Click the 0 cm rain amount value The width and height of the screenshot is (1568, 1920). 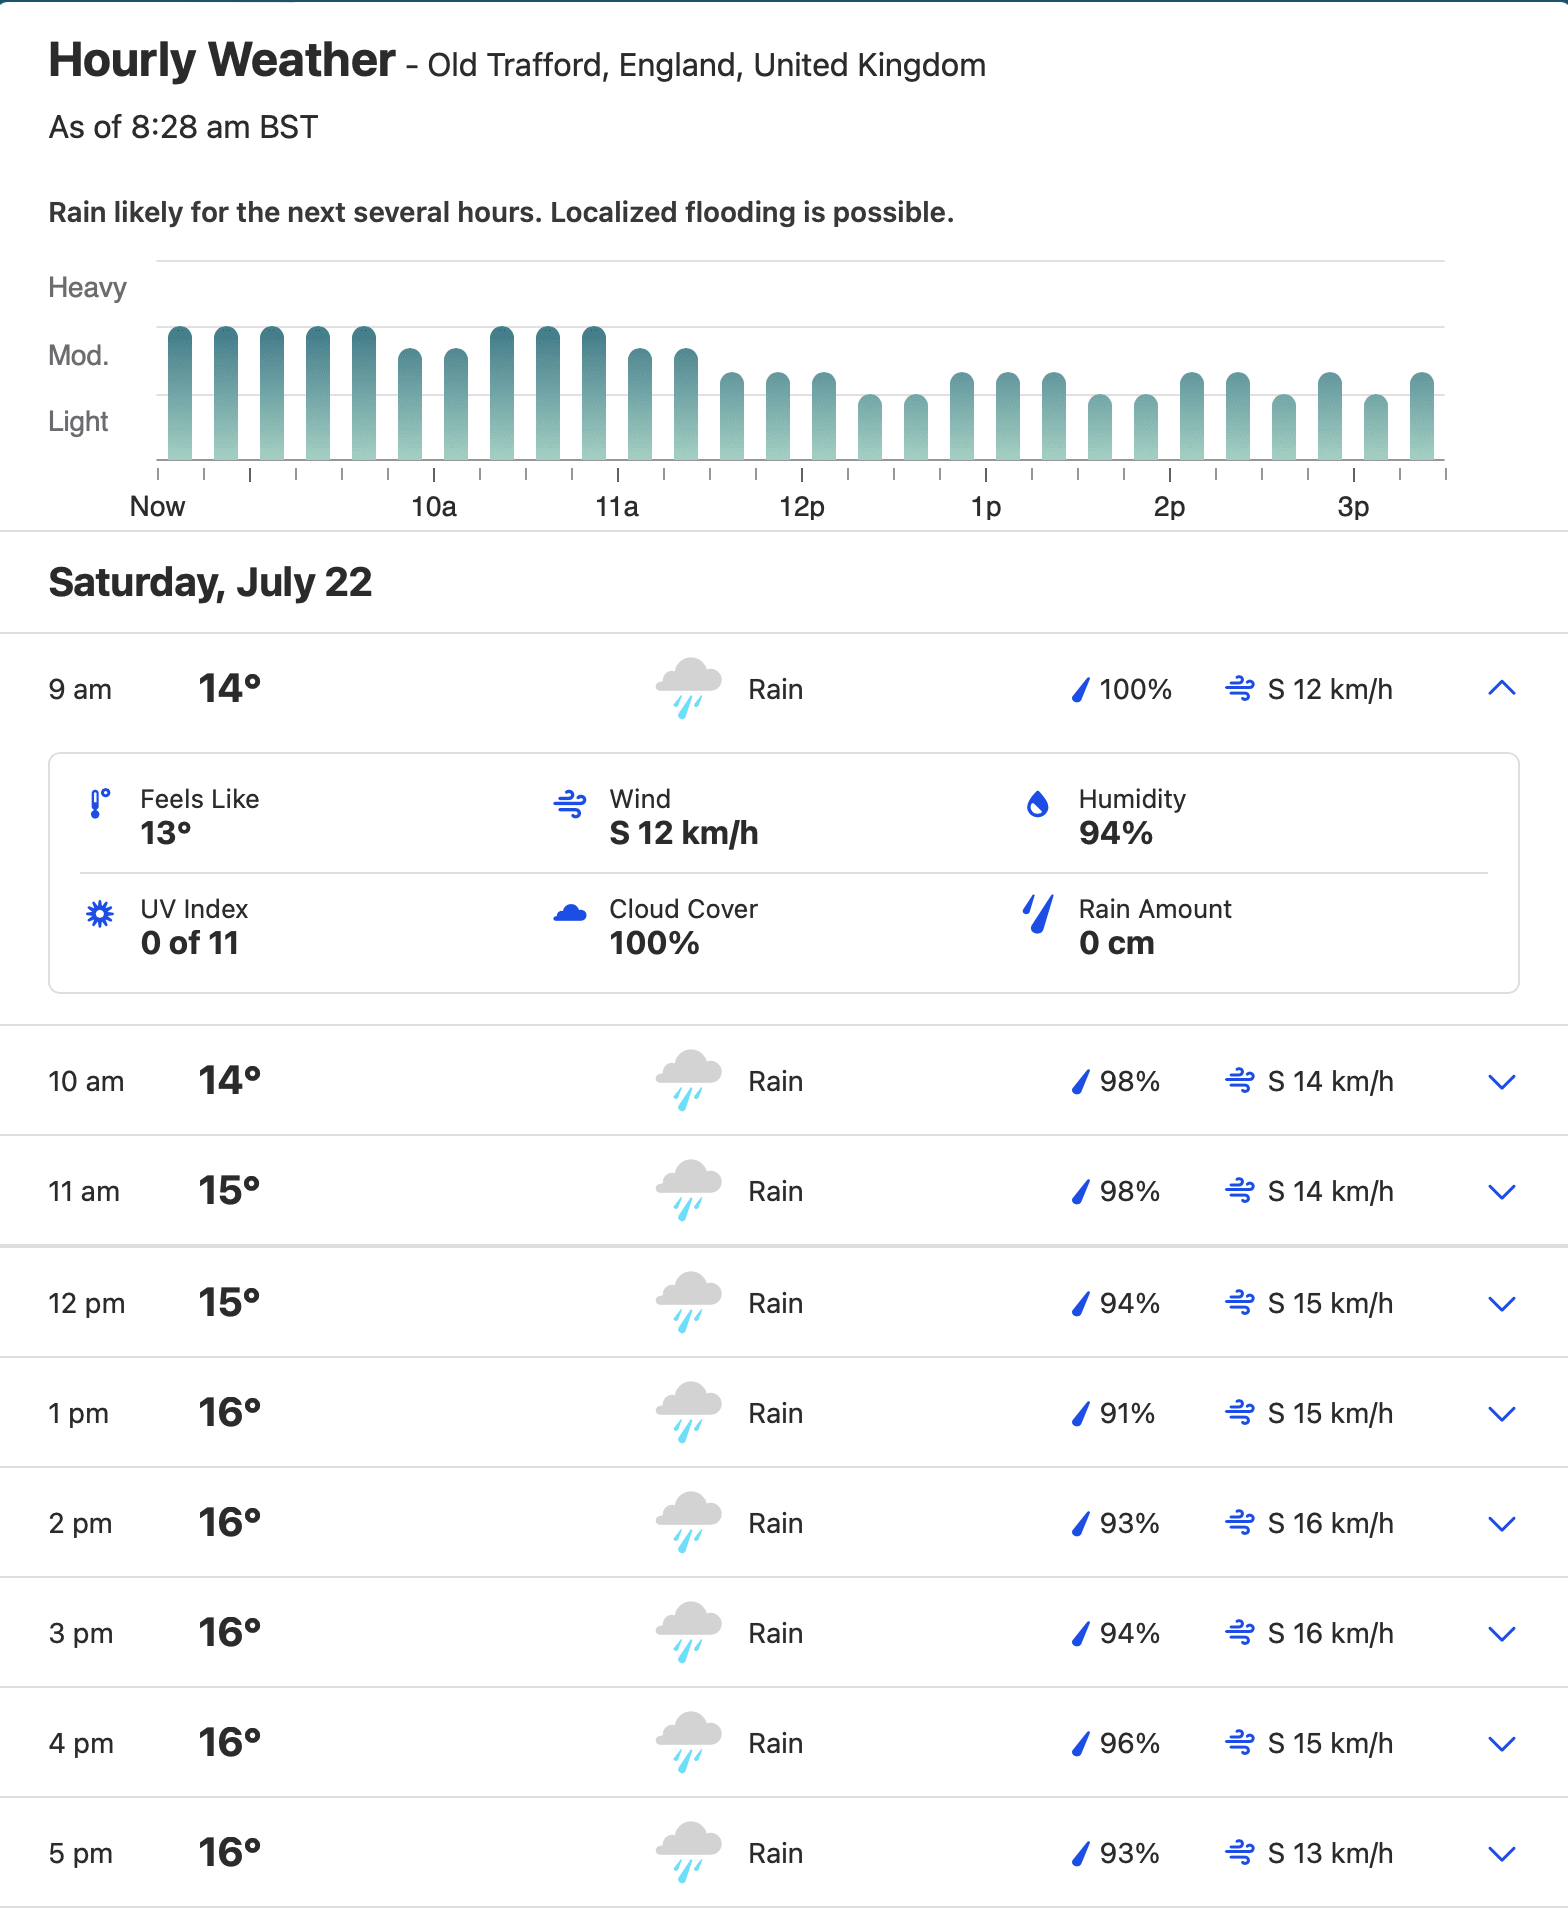pyautogui.click(x=1117, y=943)
